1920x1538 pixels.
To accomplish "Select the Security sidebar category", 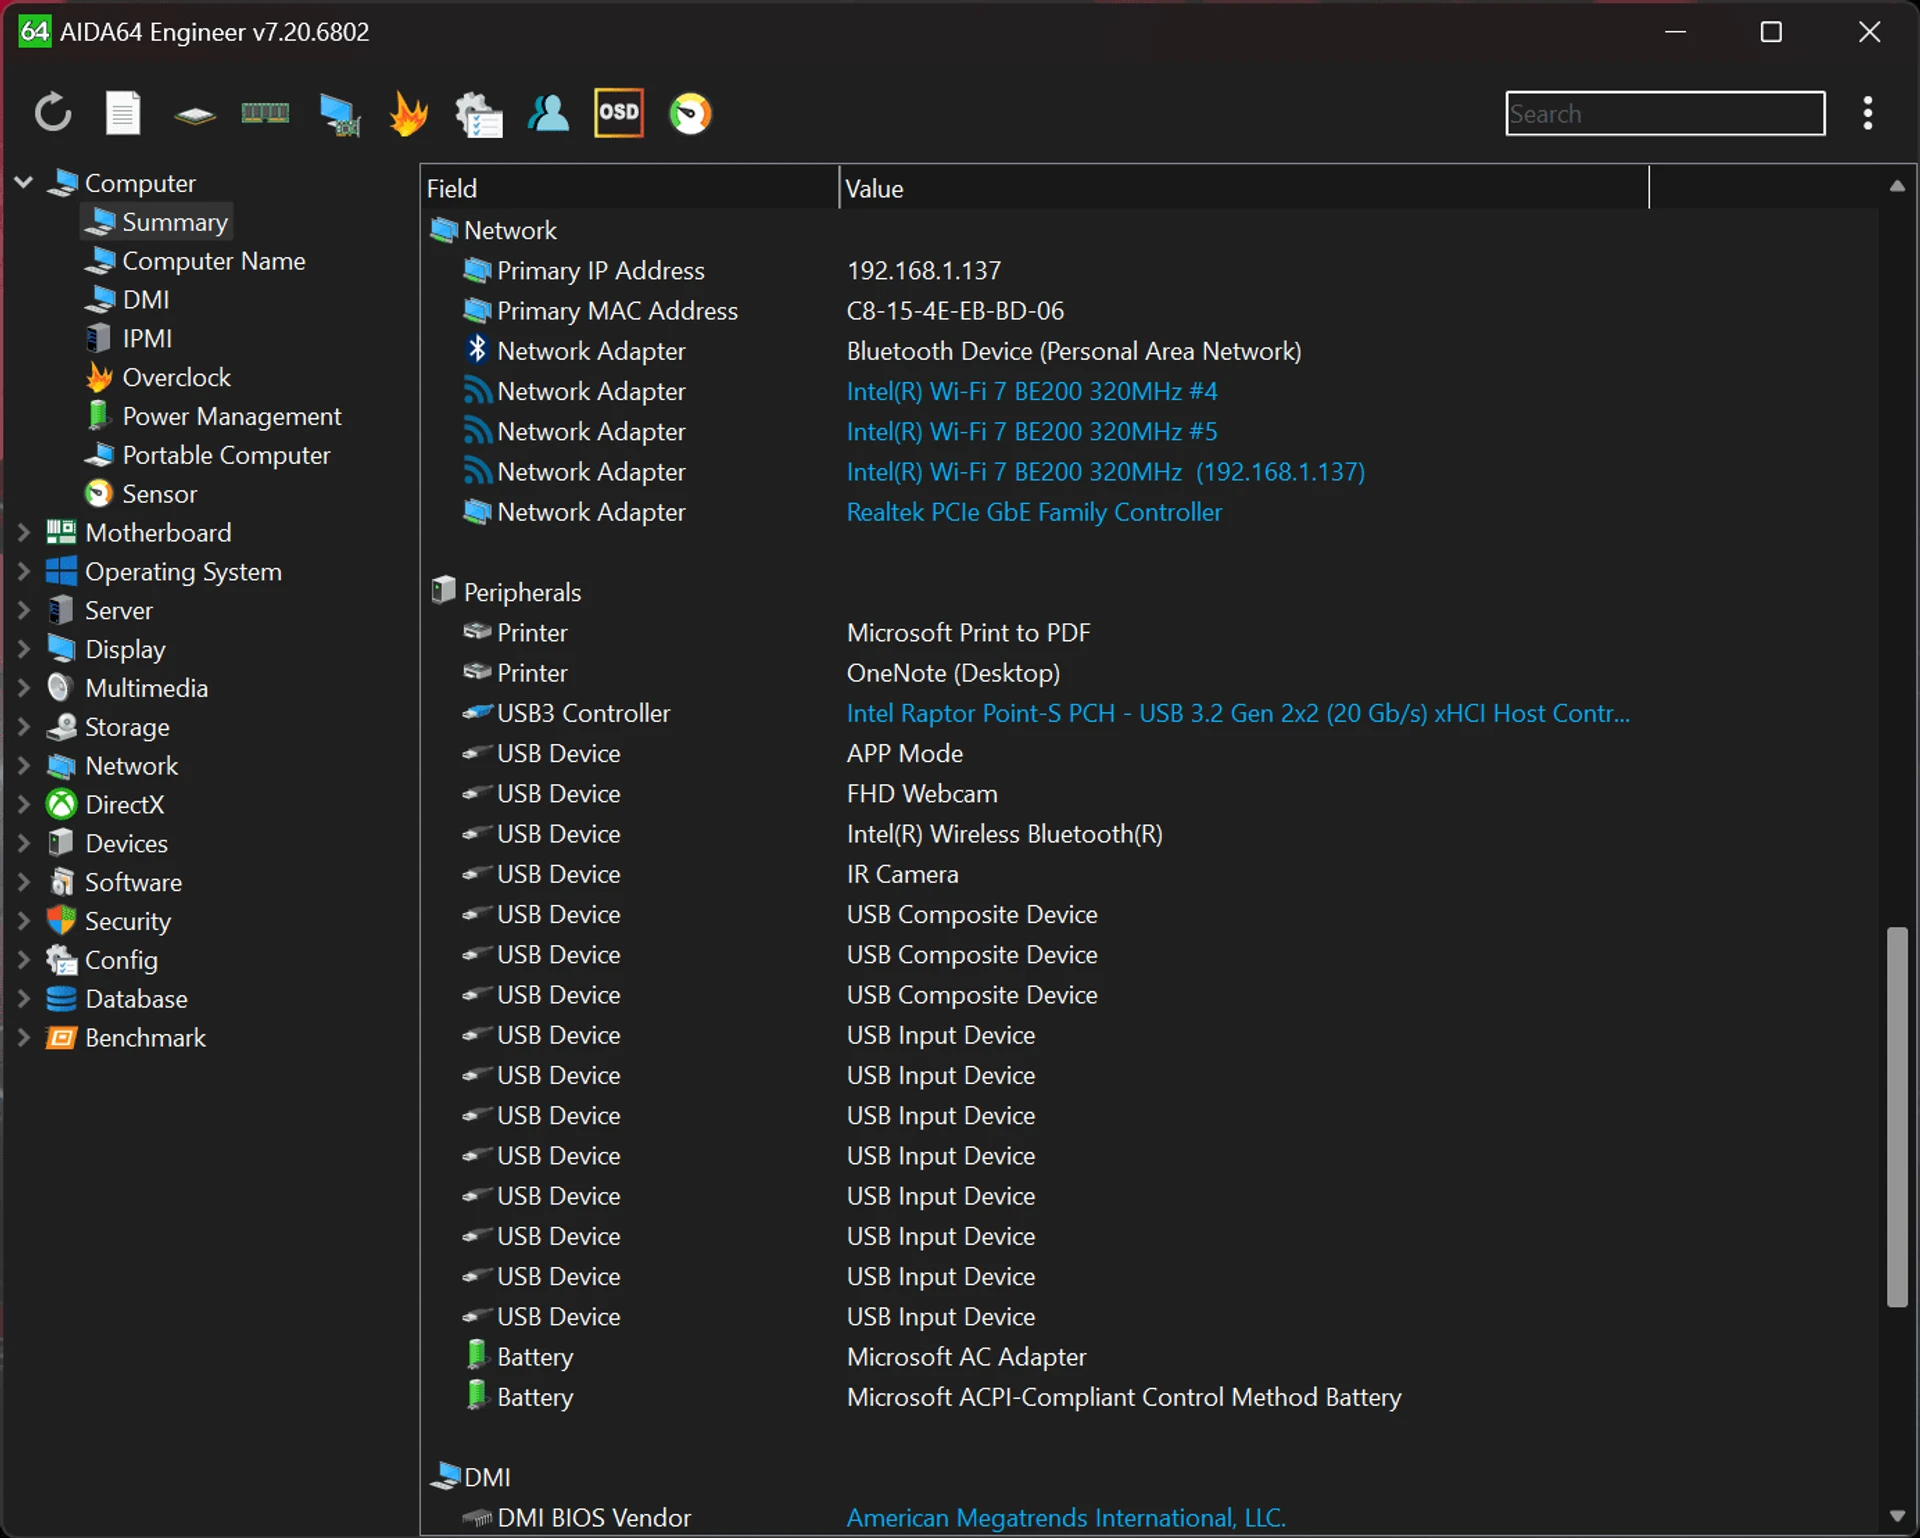I will 109,921.
